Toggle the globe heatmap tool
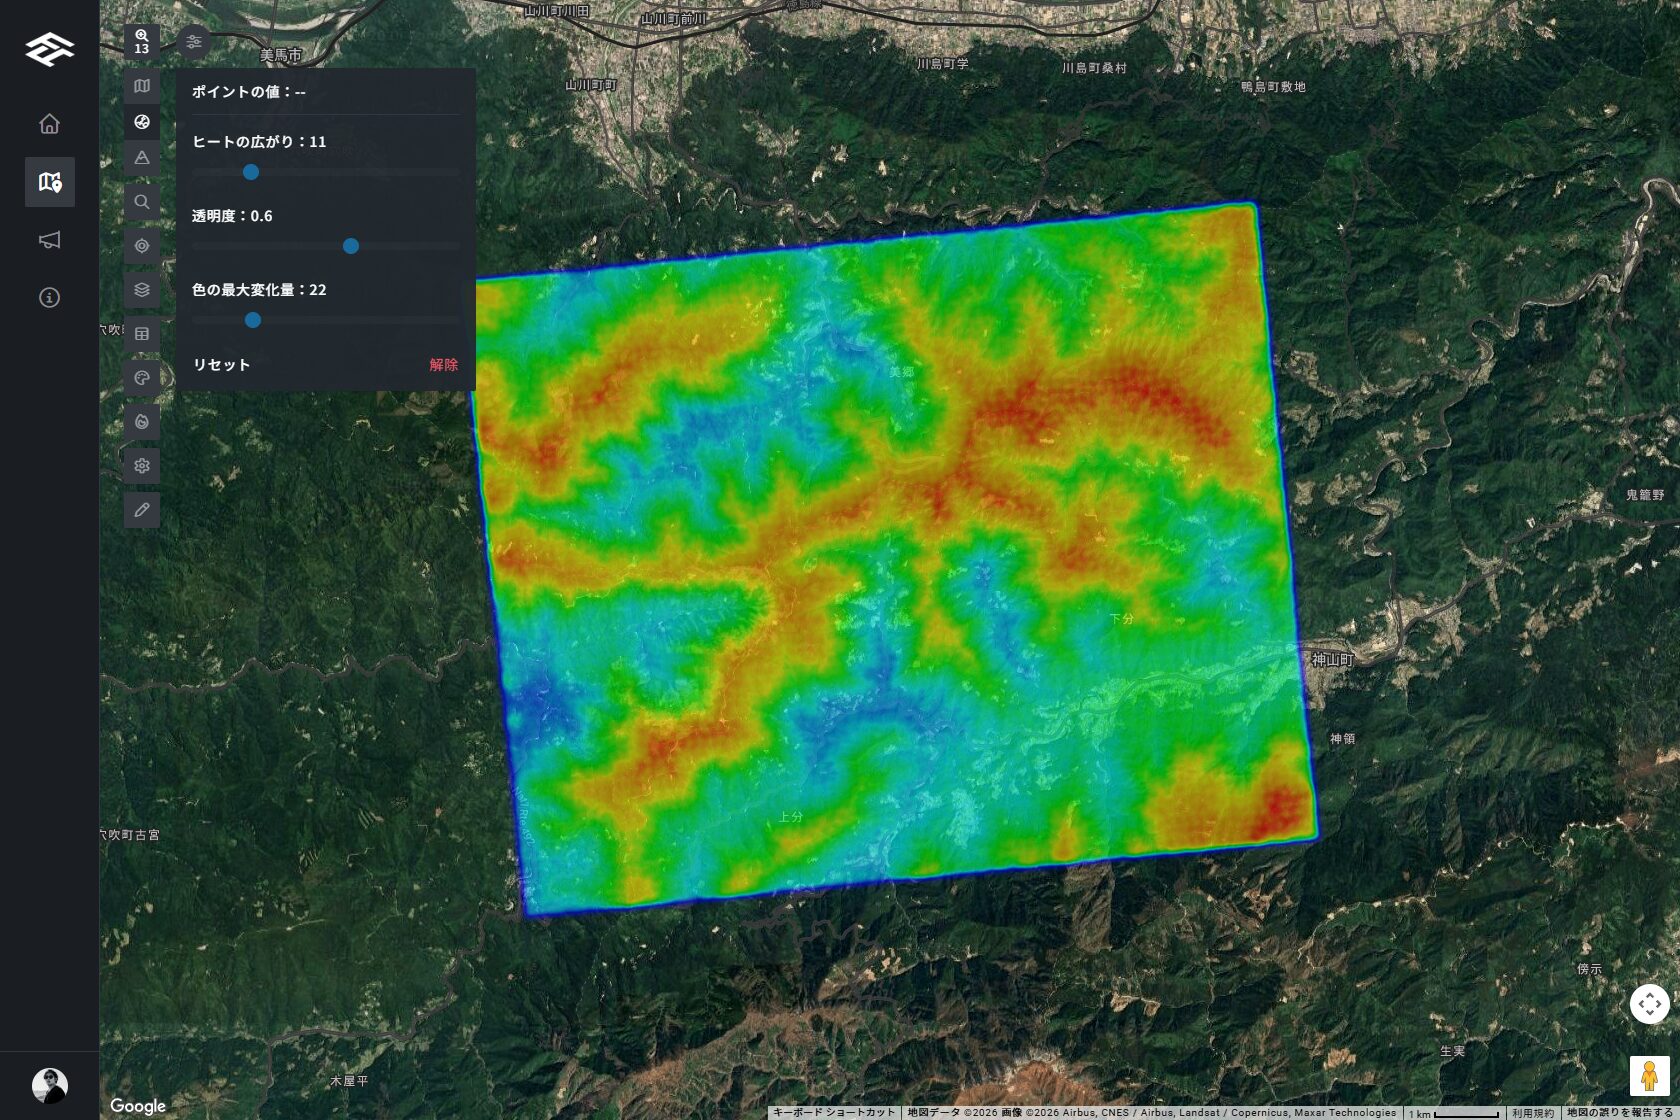Image resolution: width=1680 pixels, height=1120 pixels. coord(142,122)
